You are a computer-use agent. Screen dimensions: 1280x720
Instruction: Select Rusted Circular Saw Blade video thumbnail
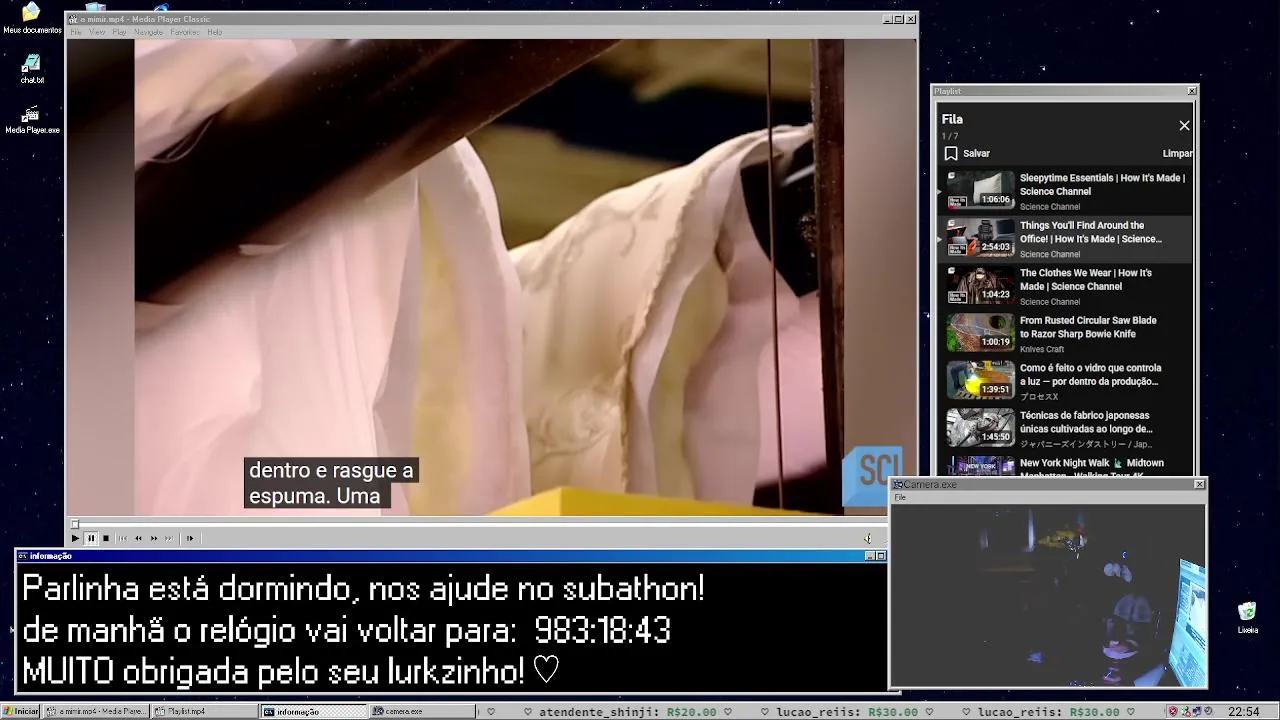click(x=980, y=332)
